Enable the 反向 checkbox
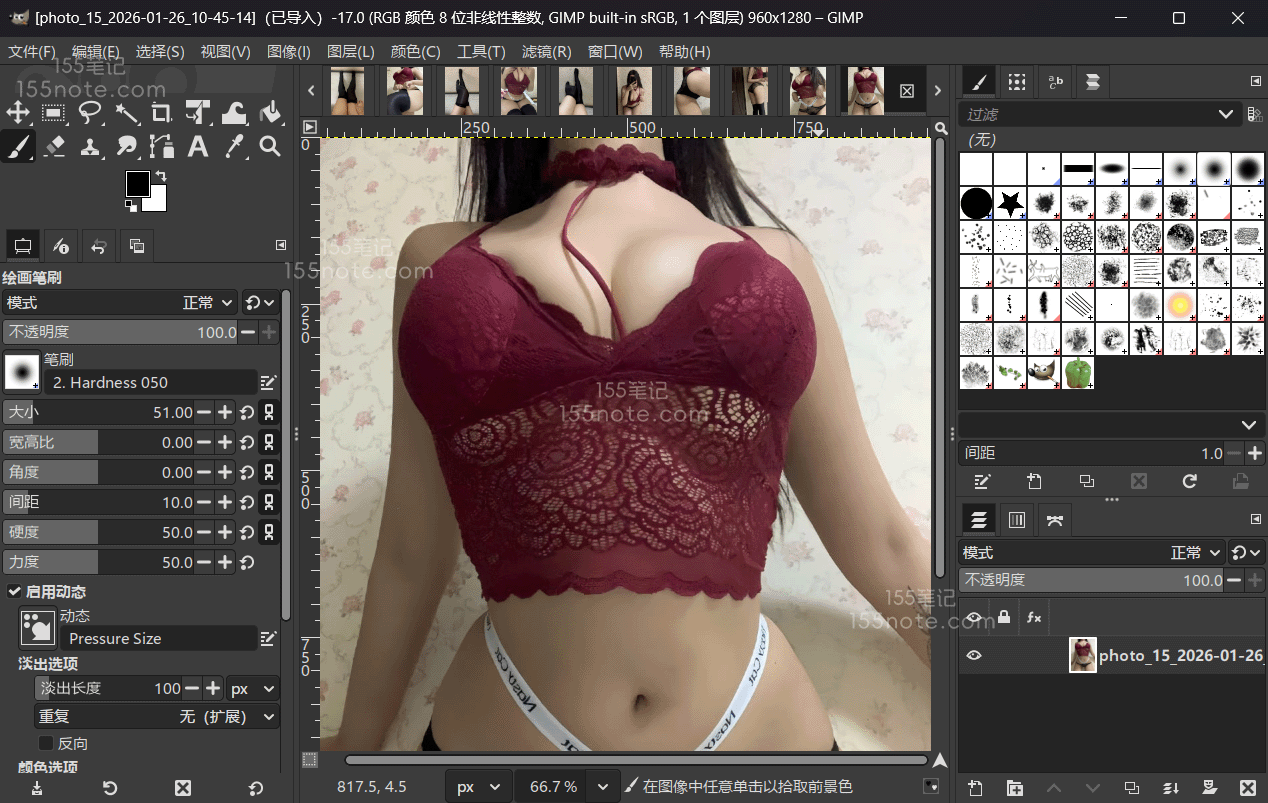 [x=46, y=743]
